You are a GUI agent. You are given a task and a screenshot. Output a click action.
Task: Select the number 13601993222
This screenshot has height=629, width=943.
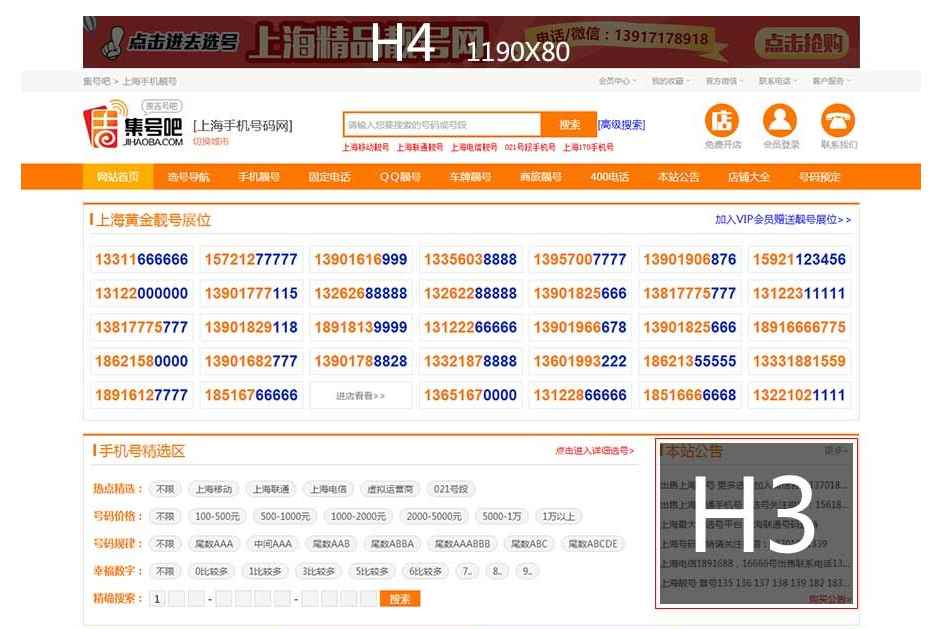tap(580, 361)
